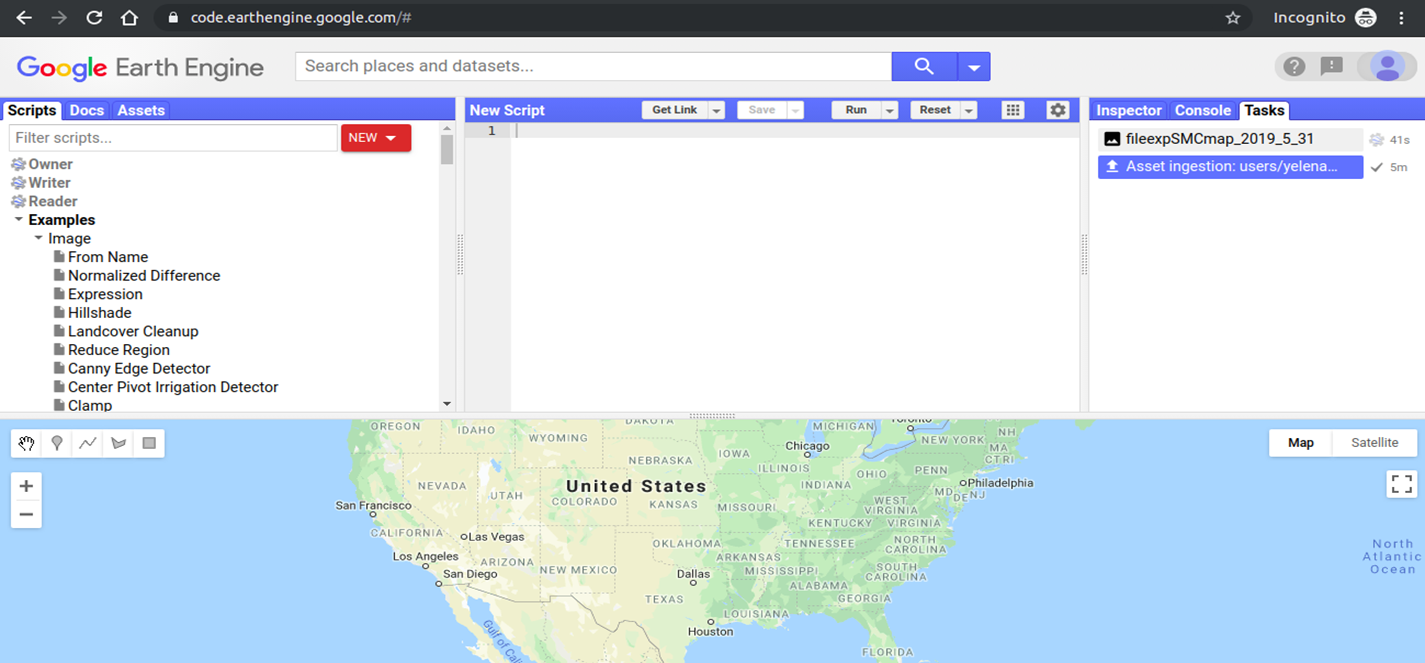The width and height of the screenshot is (1425, 663).
Task: Open the user account avatar
Action: 1387,67
